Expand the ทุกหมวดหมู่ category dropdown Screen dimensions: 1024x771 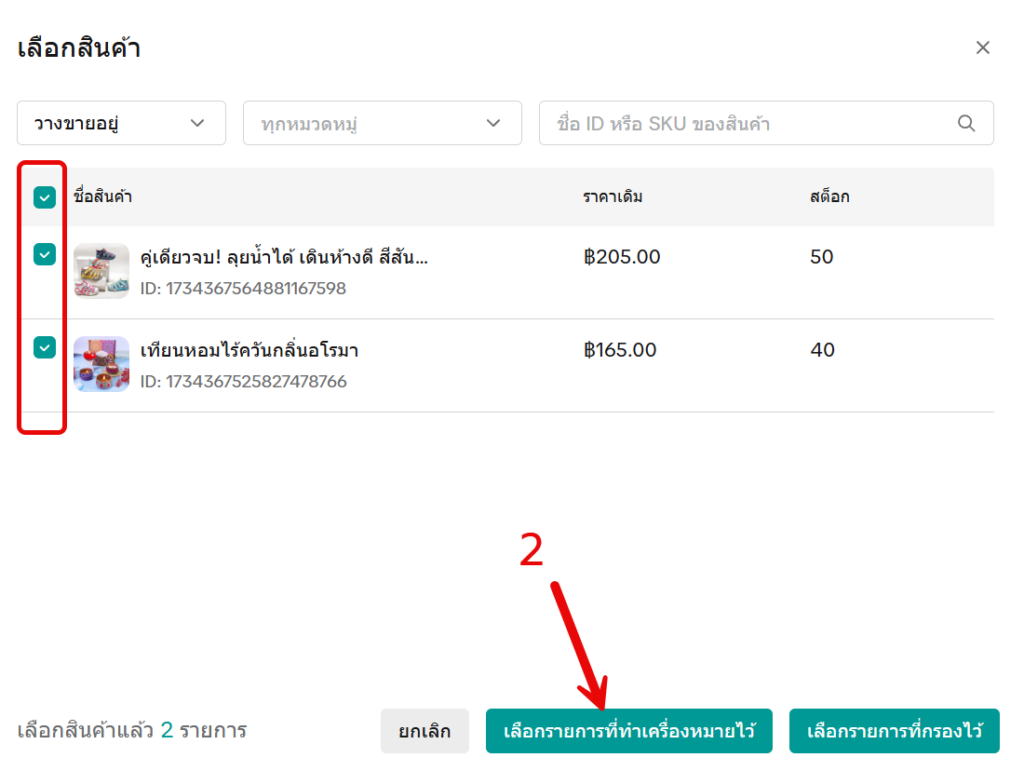[x=382, y=123]
